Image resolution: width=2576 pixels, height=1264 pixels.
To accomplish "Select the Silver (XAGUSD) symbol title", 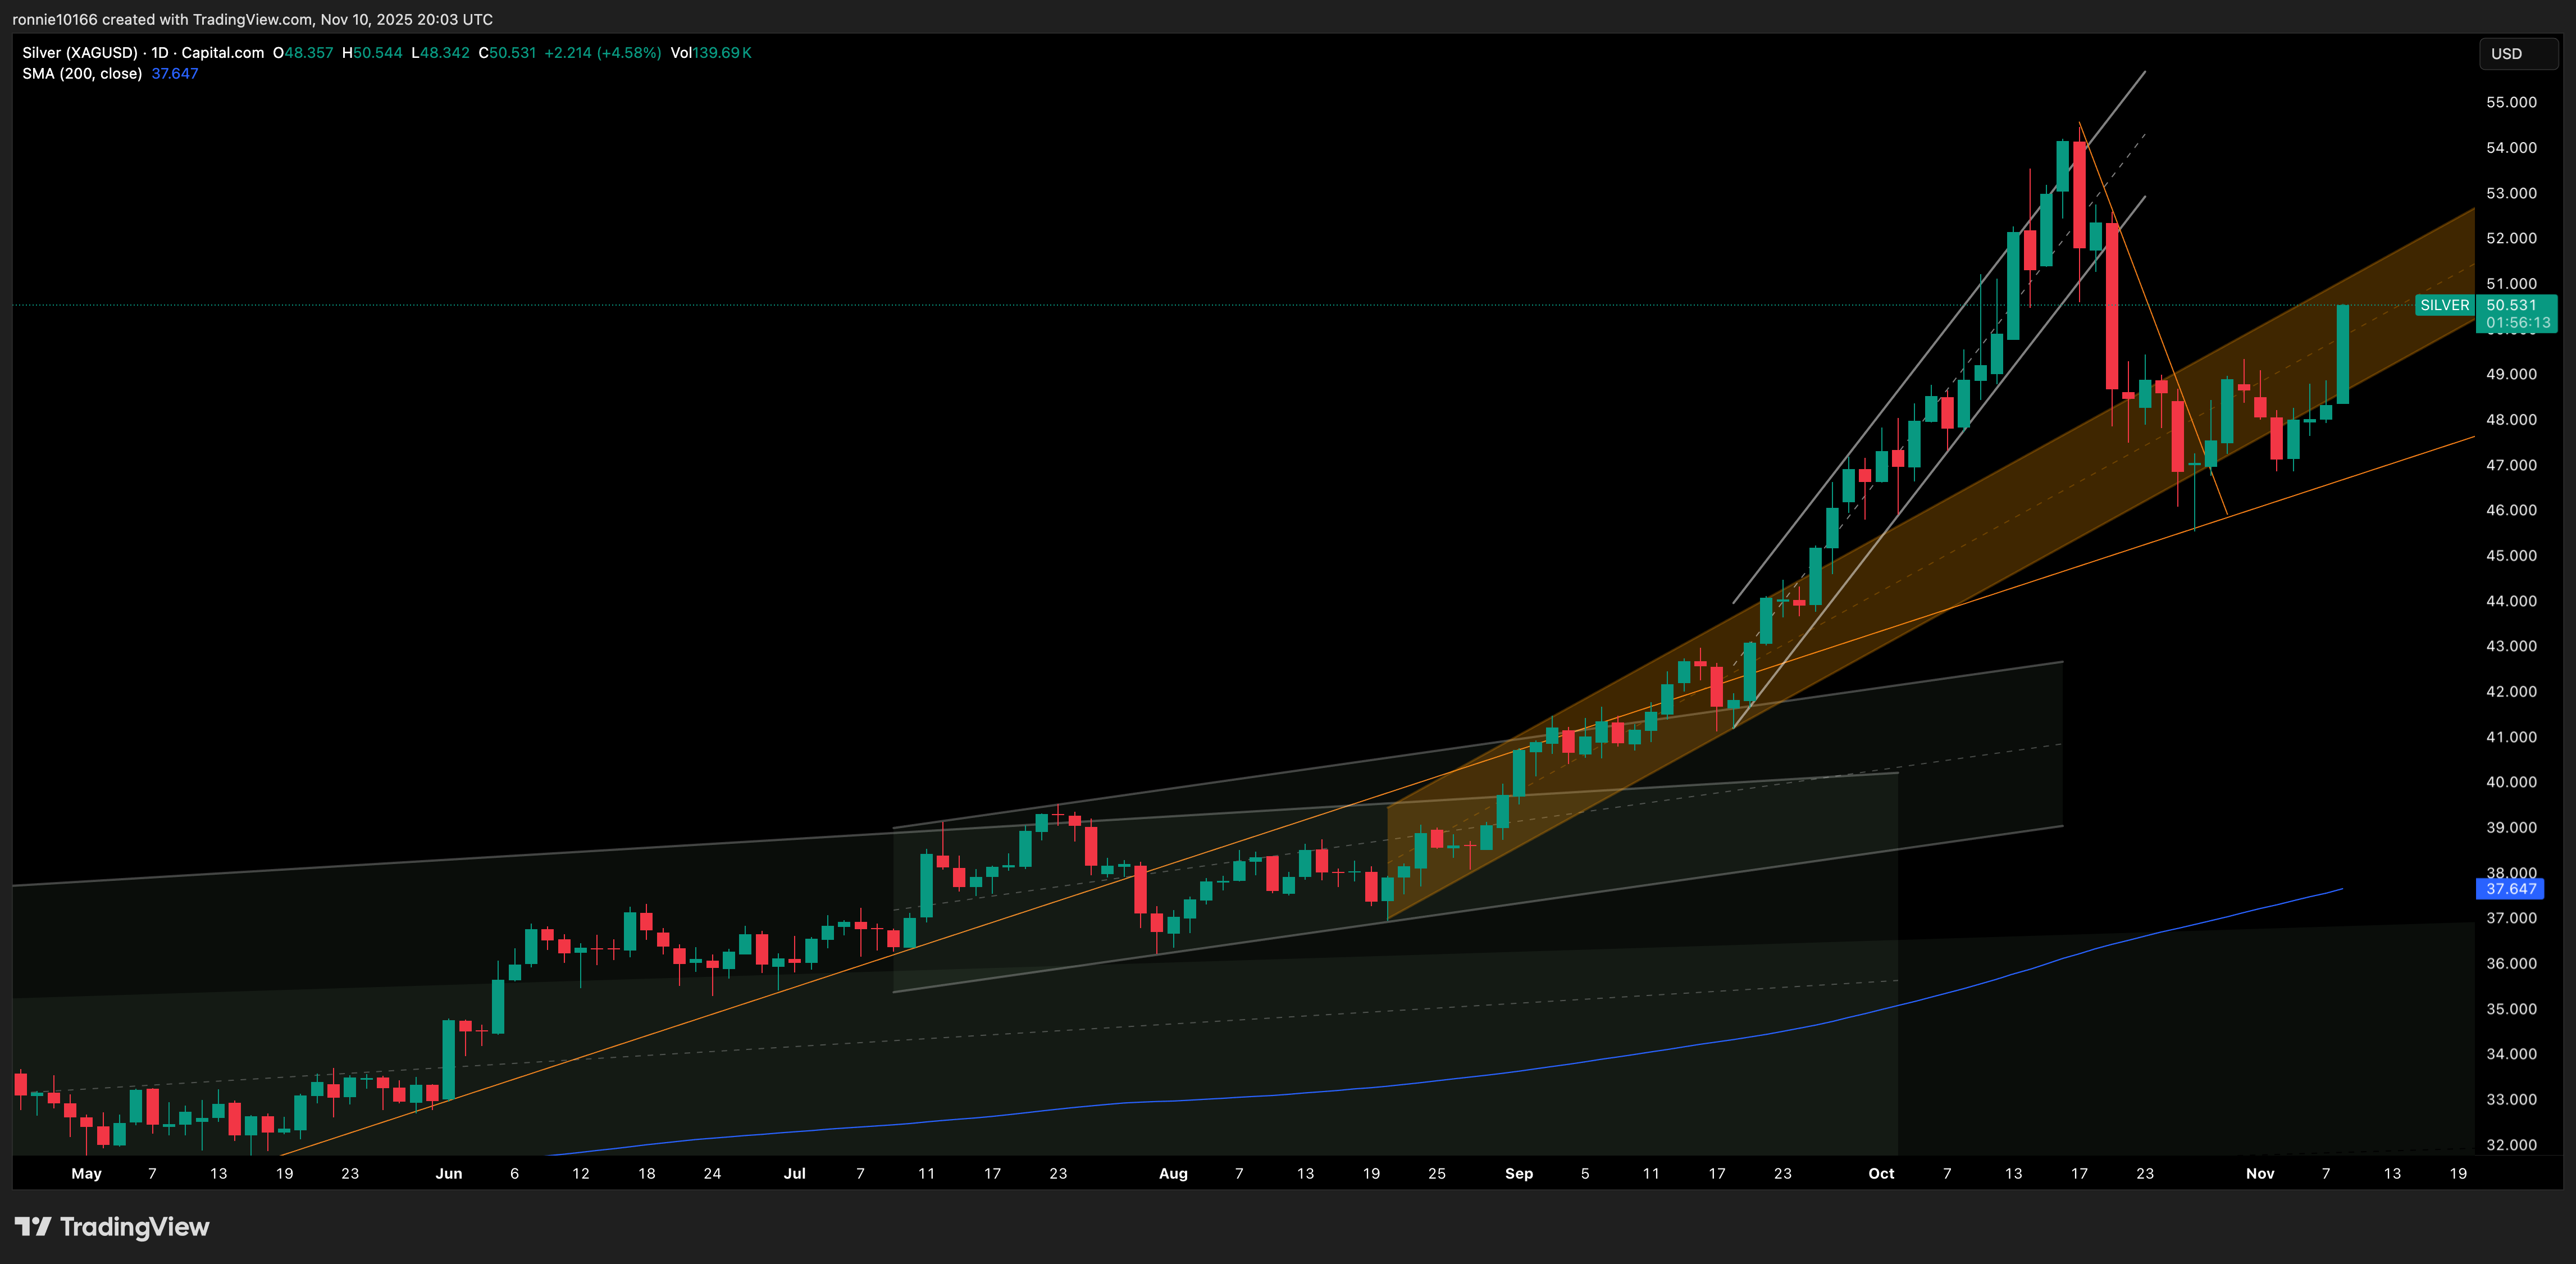I will pyautogui.click(x=80, y=53).
